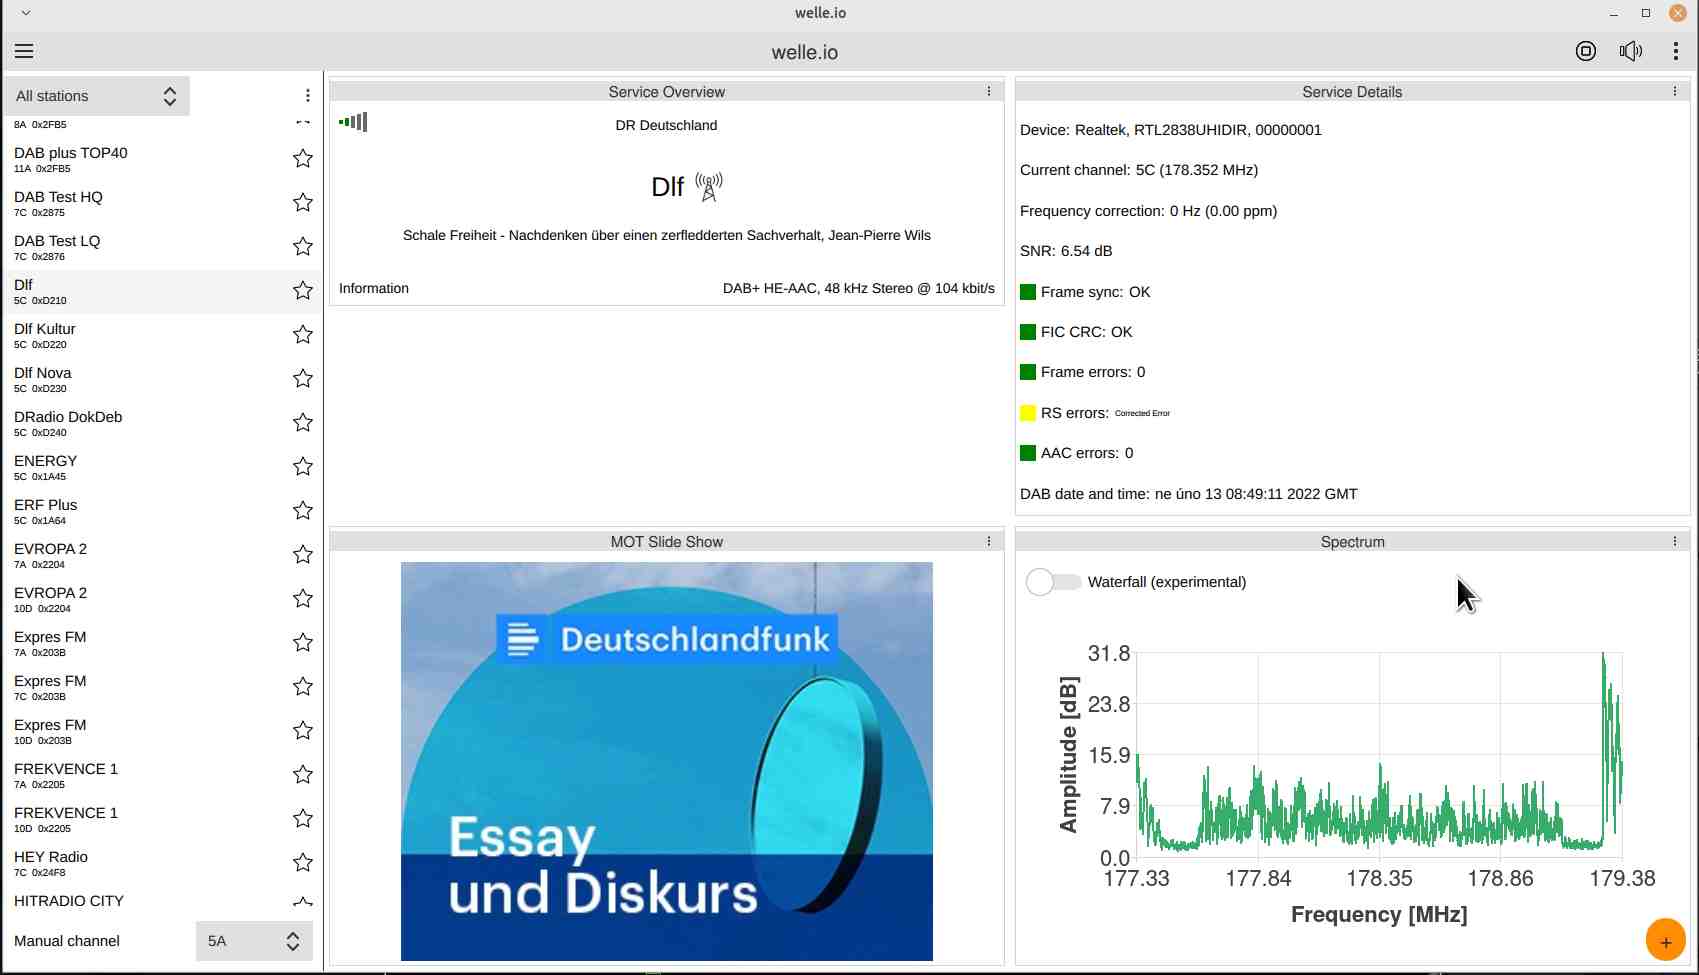Expand the All stations dropdown
Image resolution: width=1699 pixels, height=975 pixels.
pyautogui.click(x=96, y=96)
